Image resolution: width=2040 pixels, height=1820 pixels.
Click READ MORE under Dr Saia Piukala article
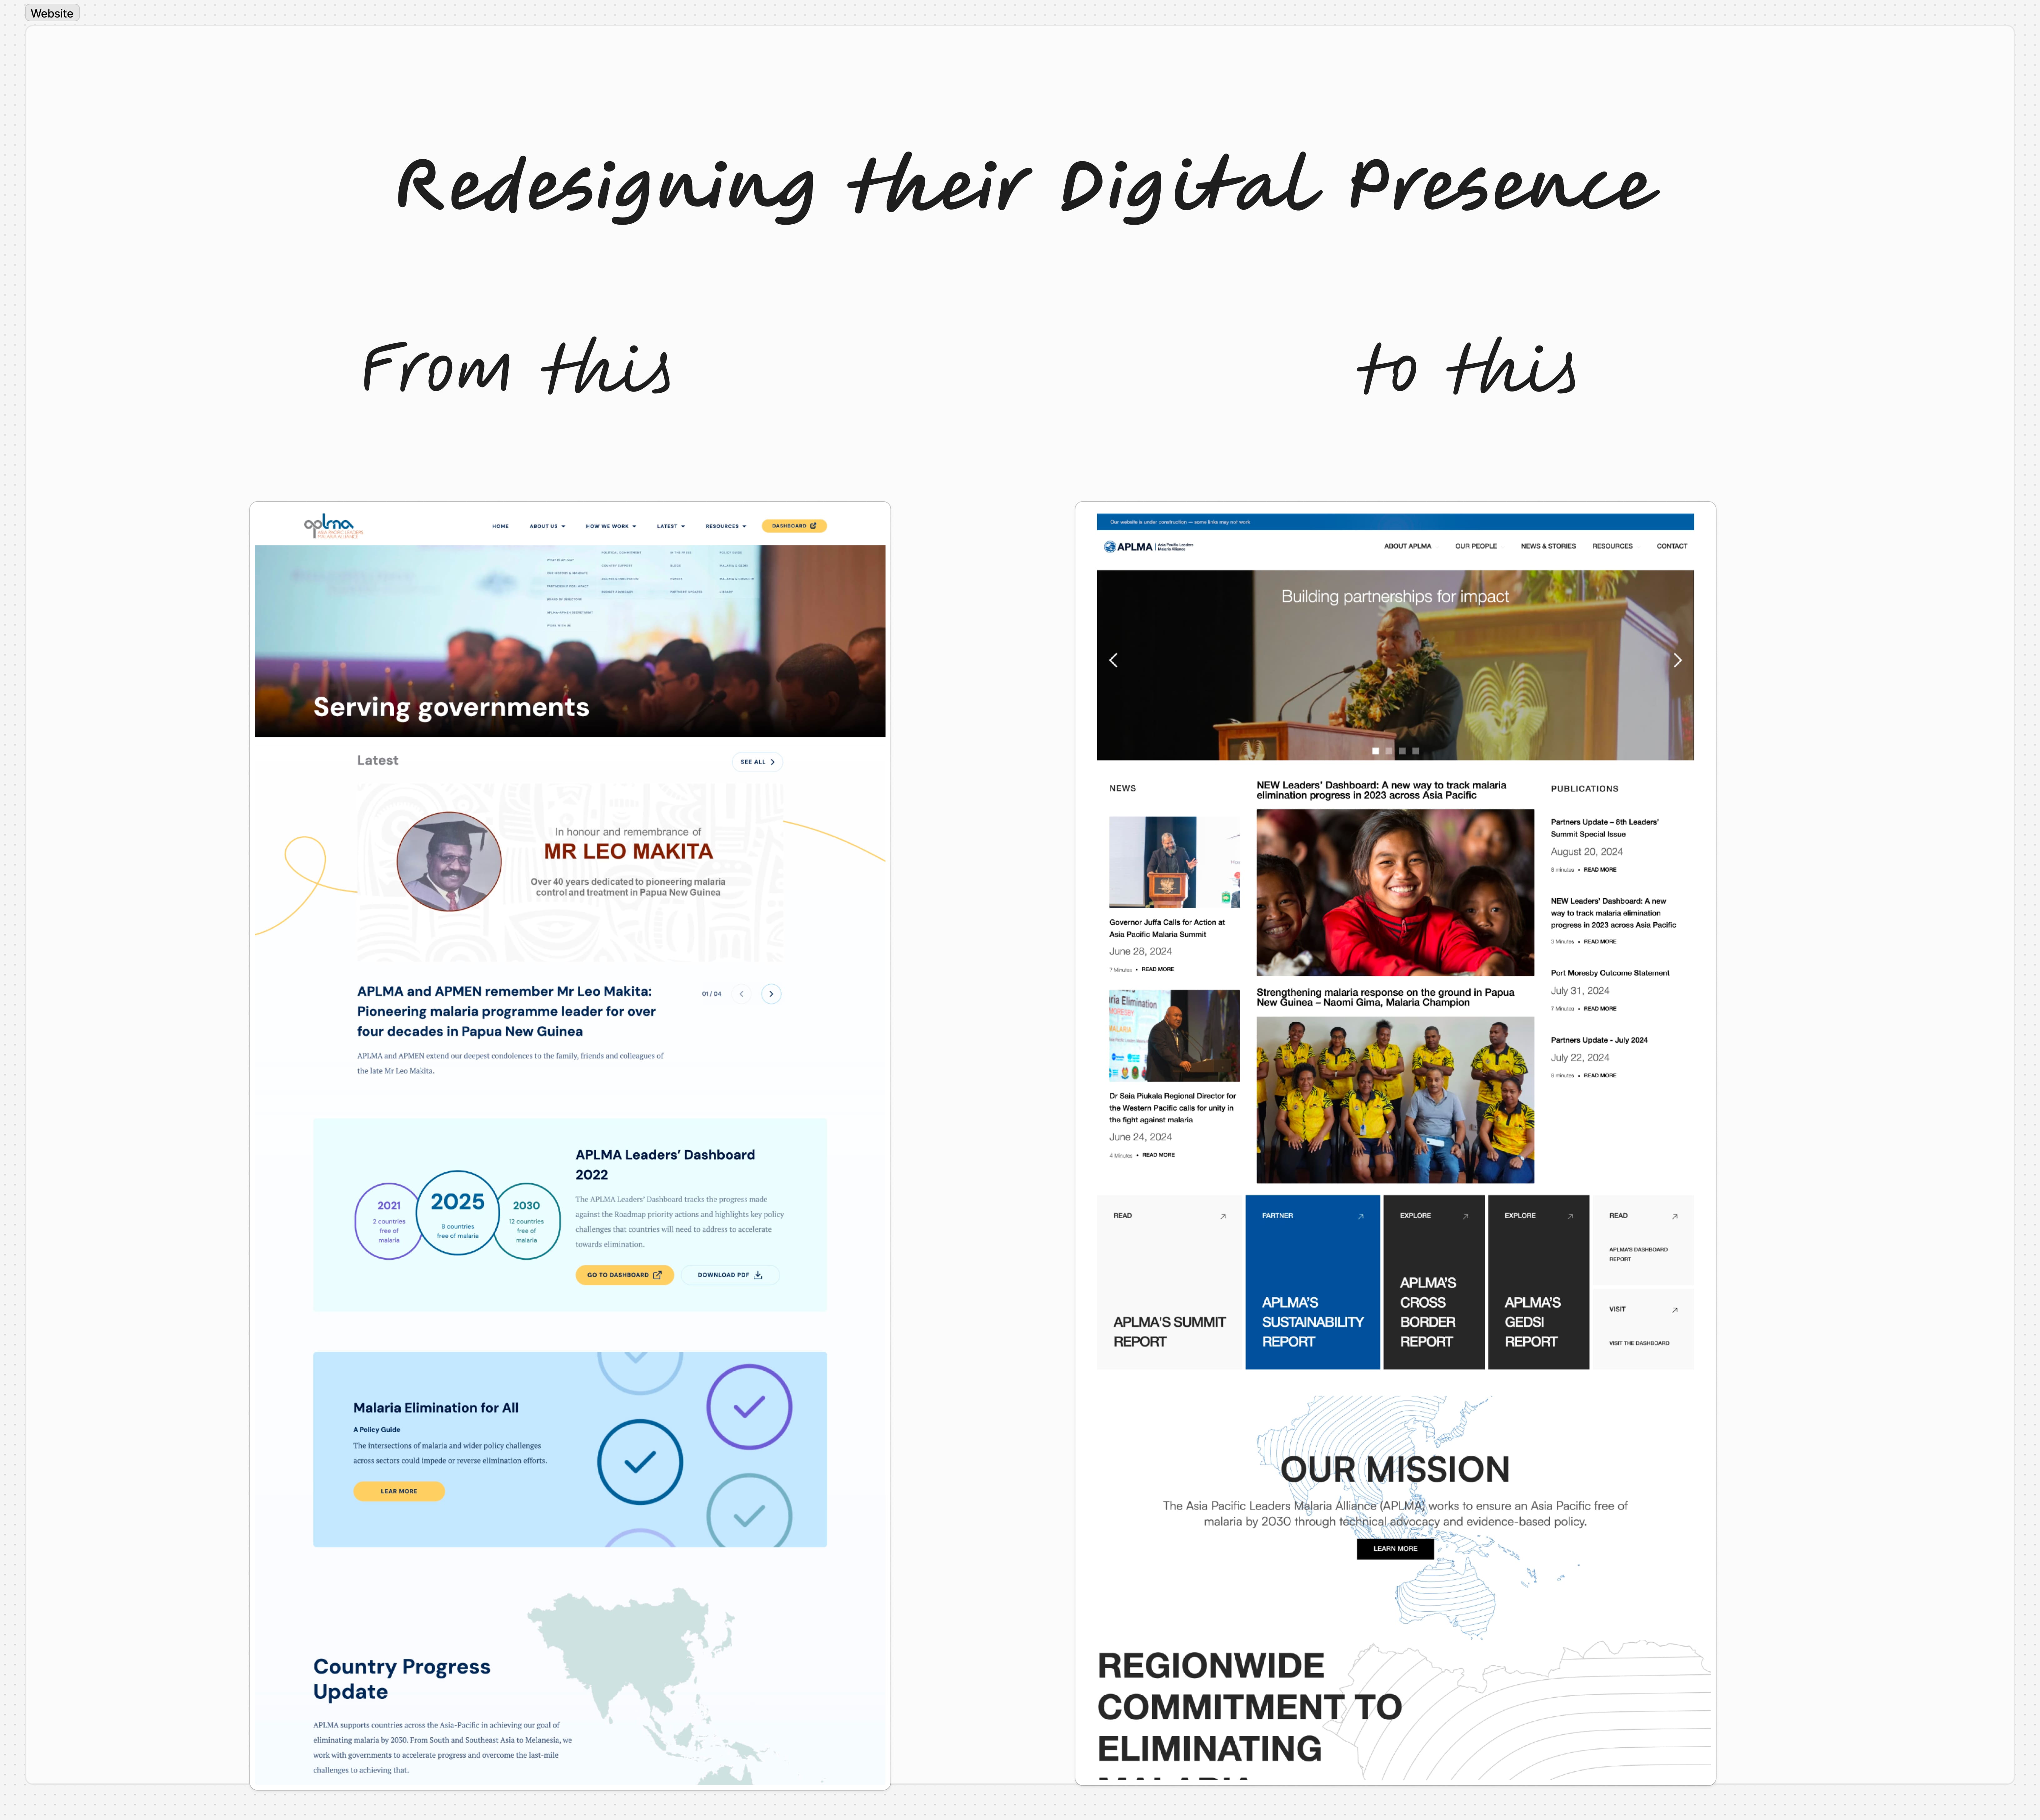pyautogui.click(x=1158, y=1155)
